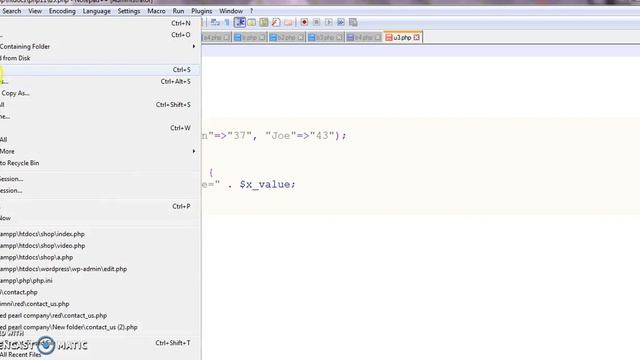Choose Move to Recycle Bin entry

coord(99,163)
